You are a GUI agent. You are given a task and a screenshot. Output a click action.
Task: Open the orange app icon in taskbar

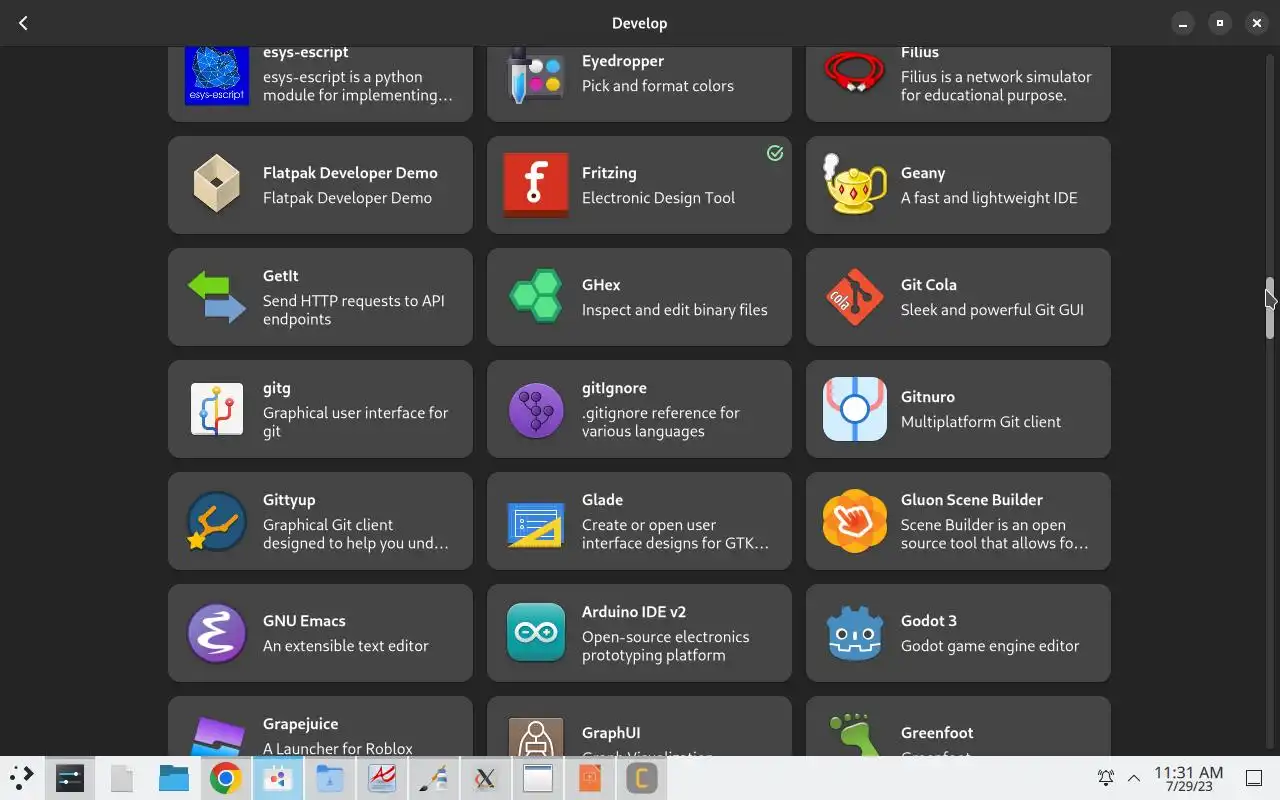point(590,778)
